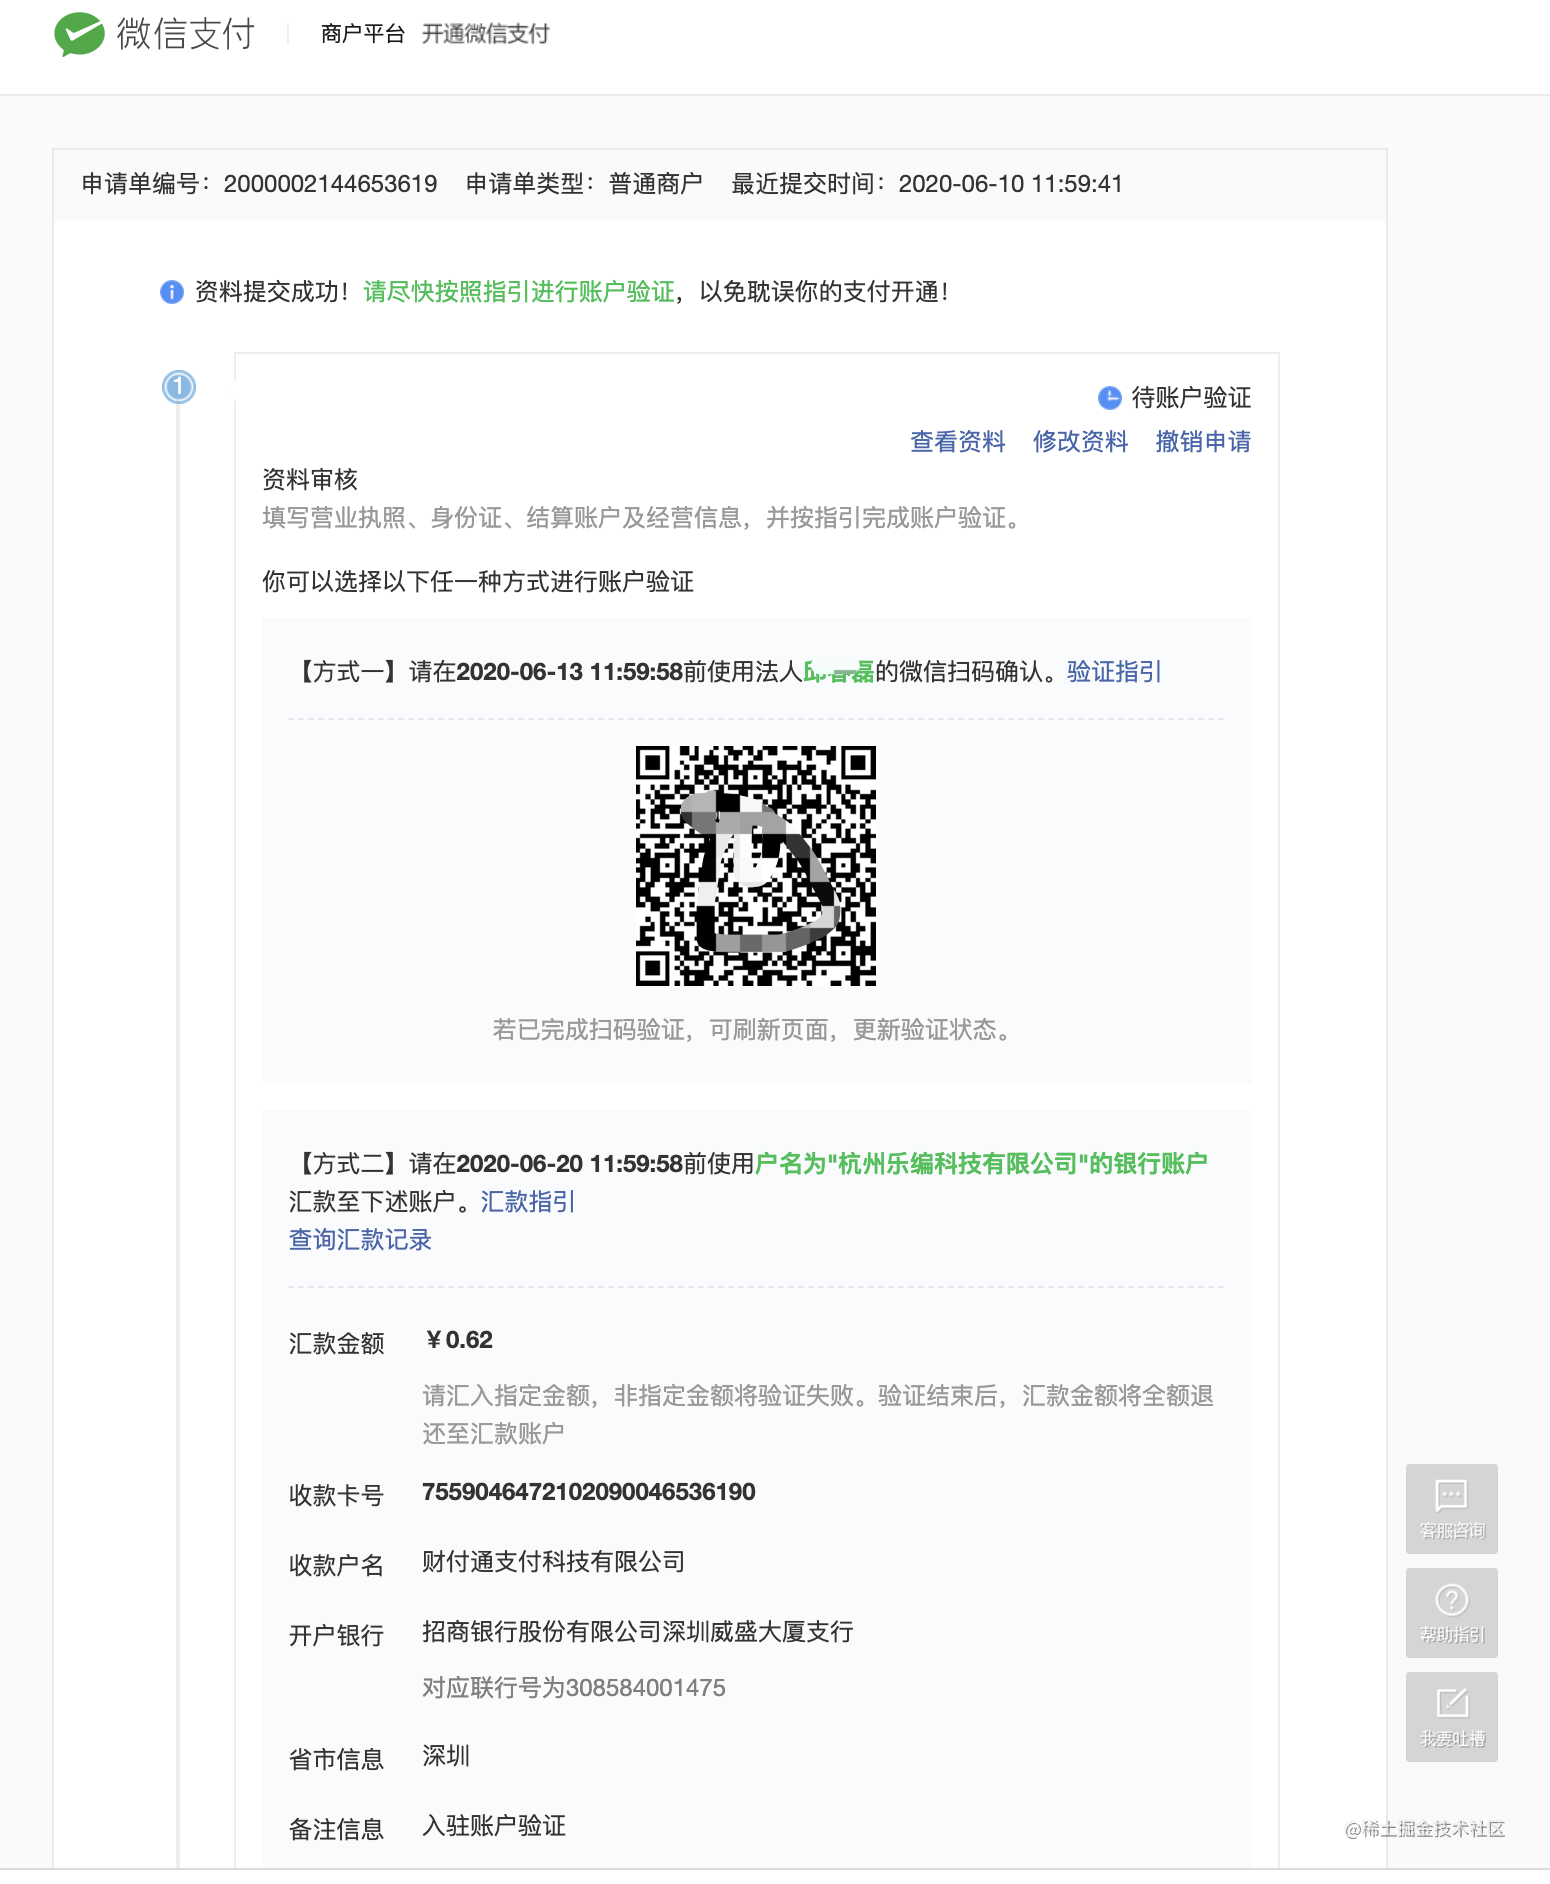This screenshot has height=1884, width=1550.
Task: Open the 修改资料 link
Action: (1081, 442)
